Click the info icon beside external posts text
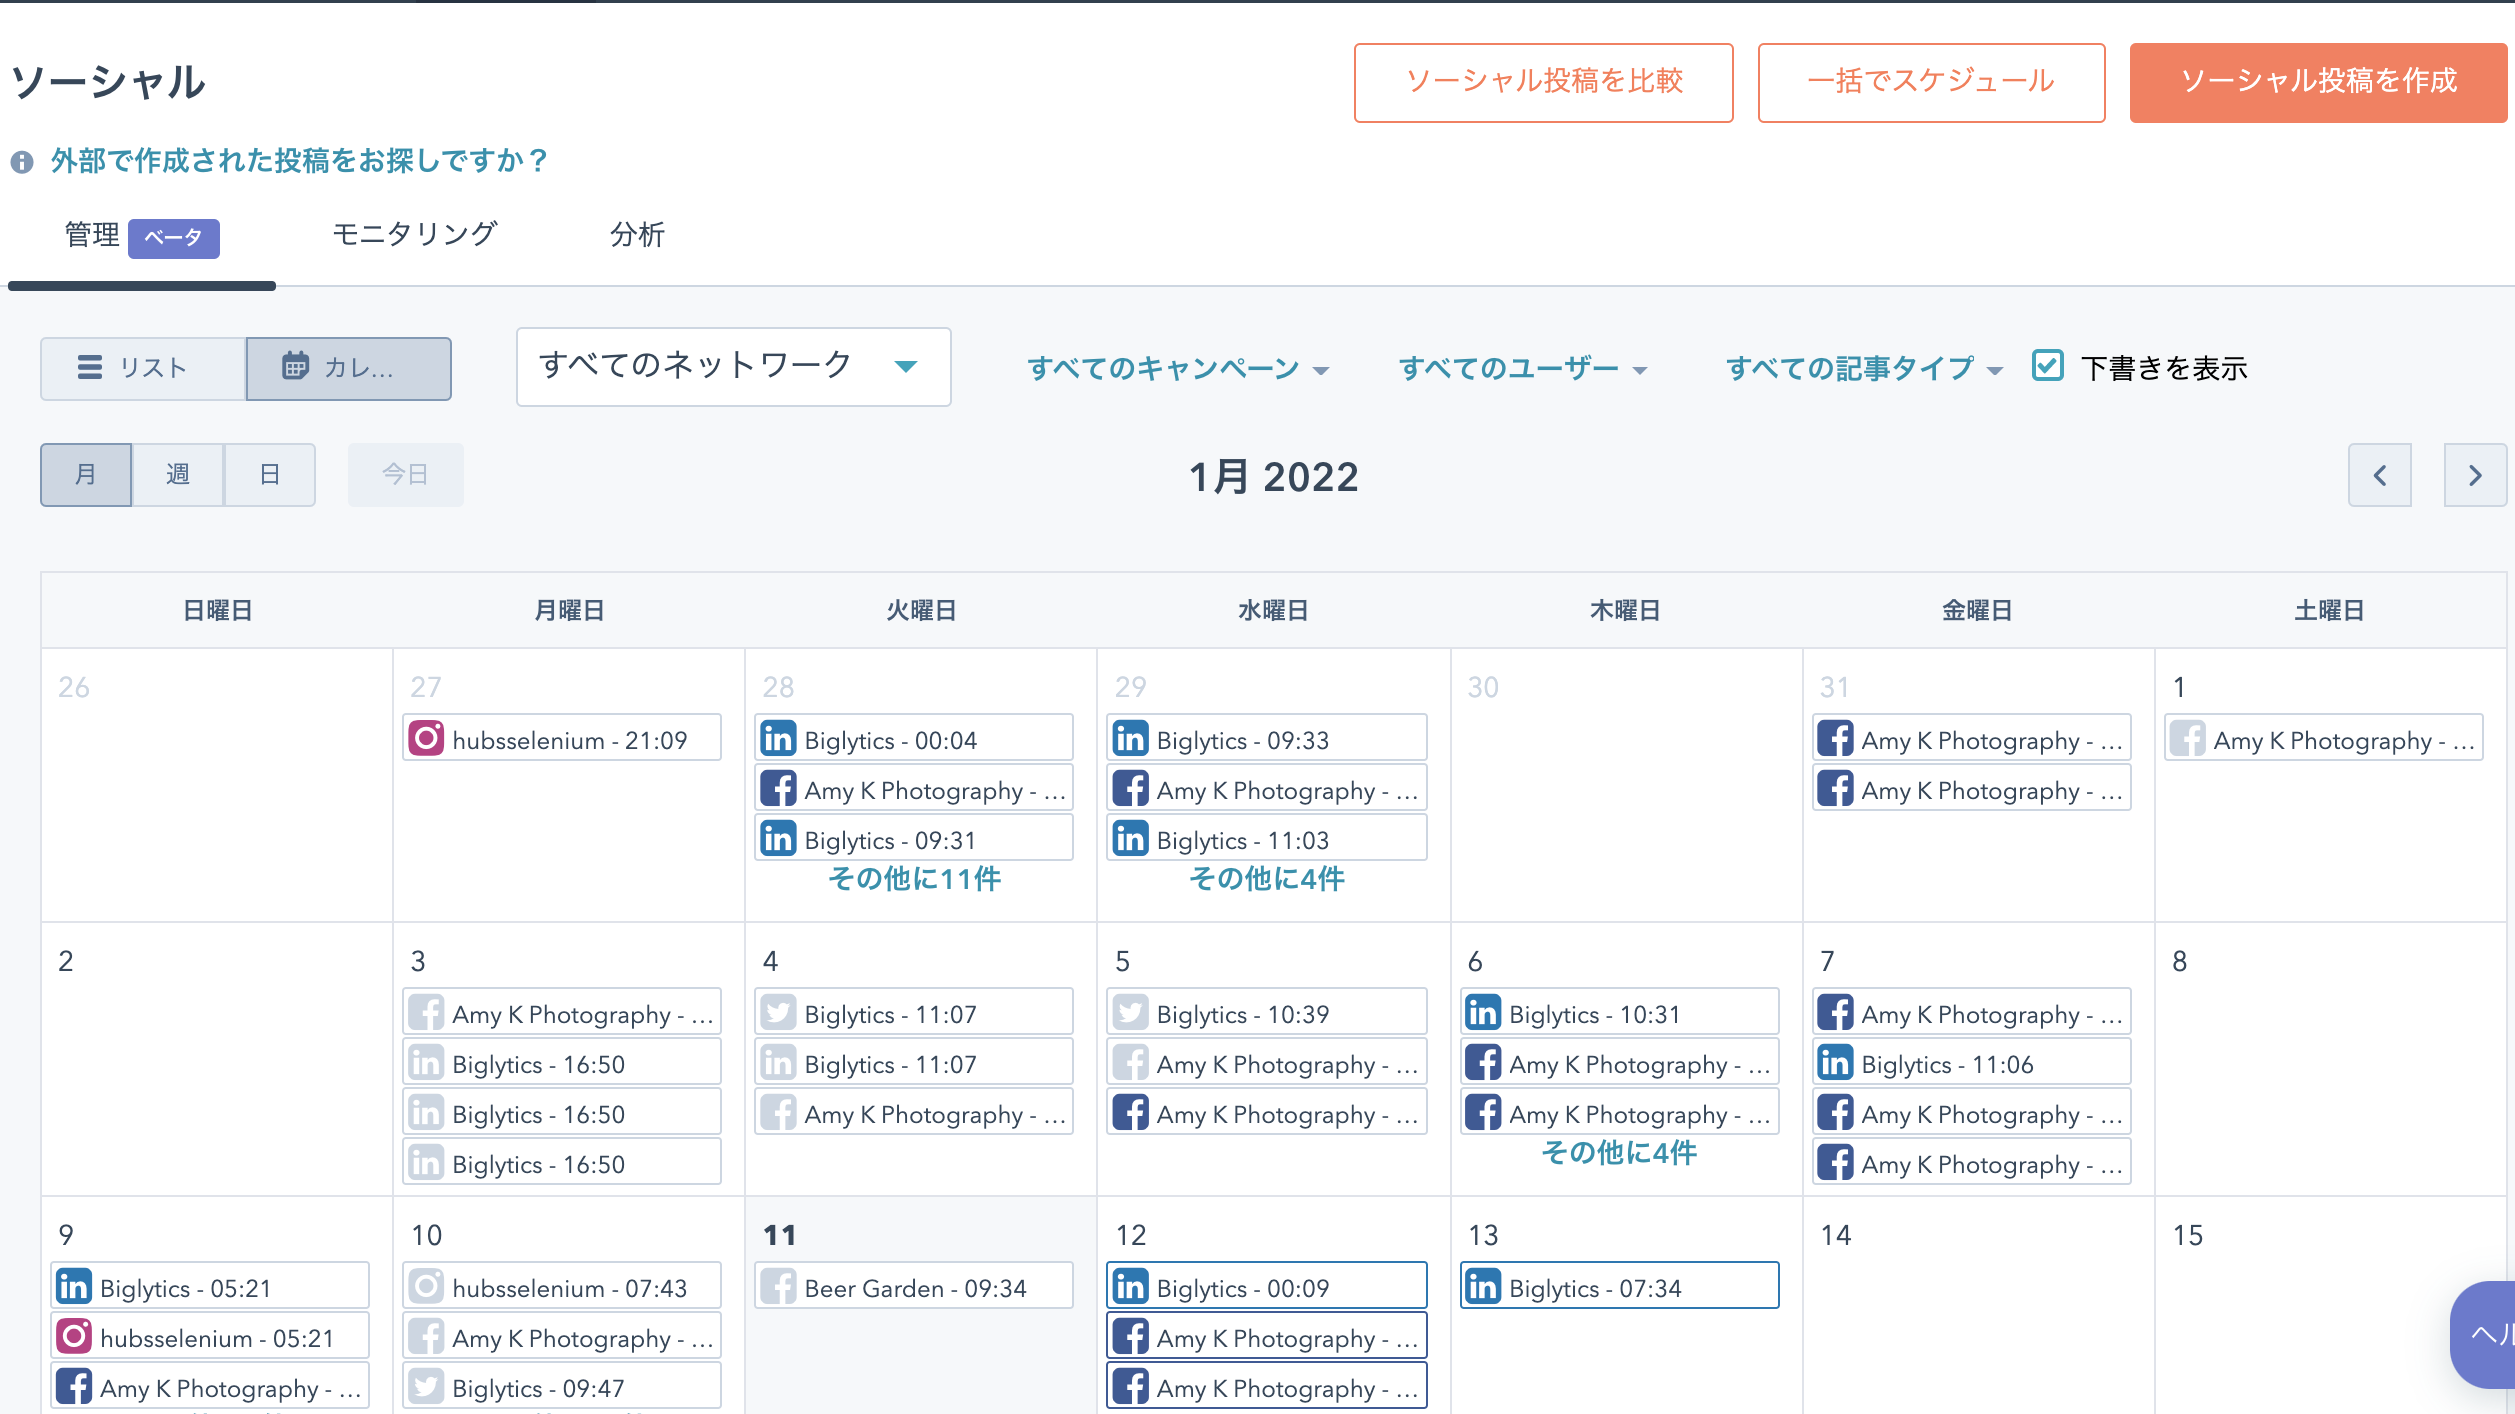The height and width of the screenshot is (1414, 2515). pyautogui.click(x=23, y=160)
